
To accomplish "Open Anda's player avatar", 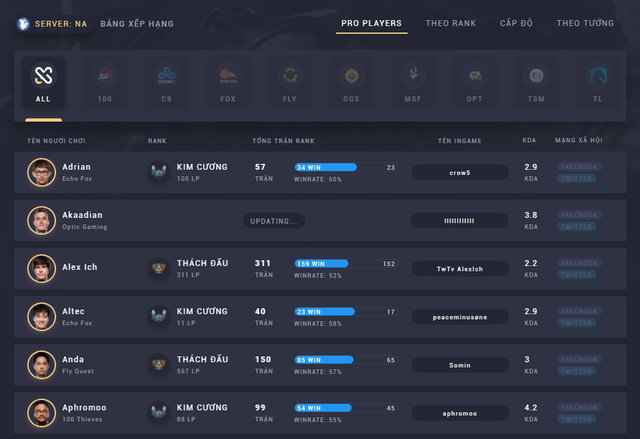I will point(42,365).
